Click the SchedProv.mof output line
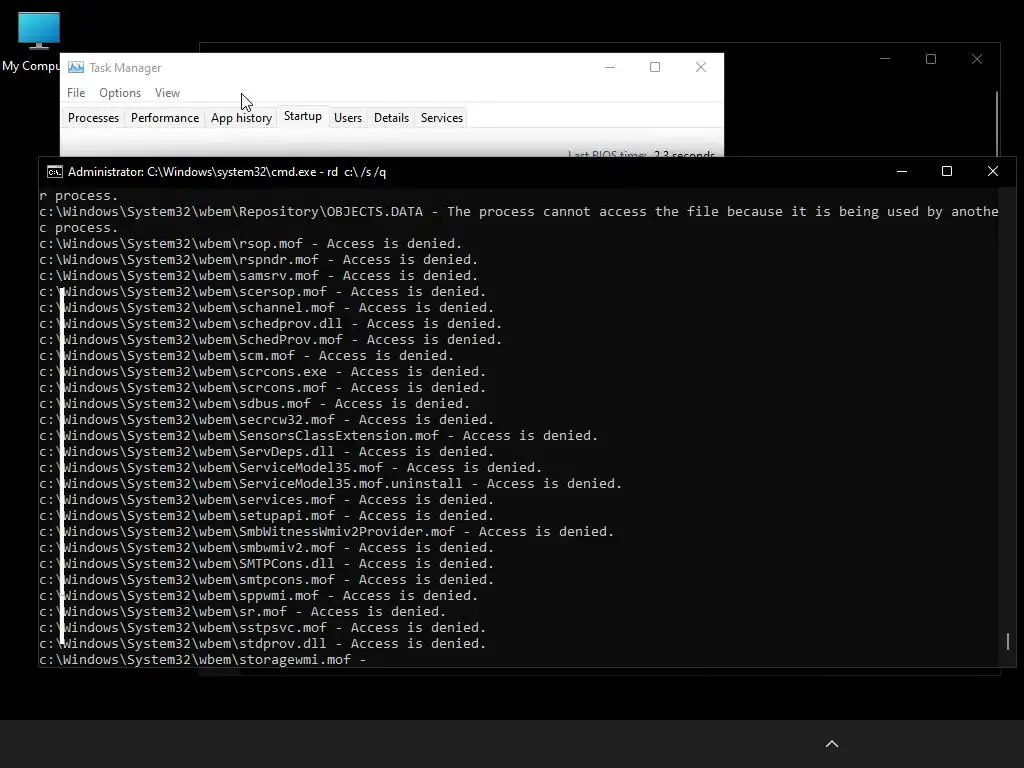 pyautogui.click(x=270, y=340)
